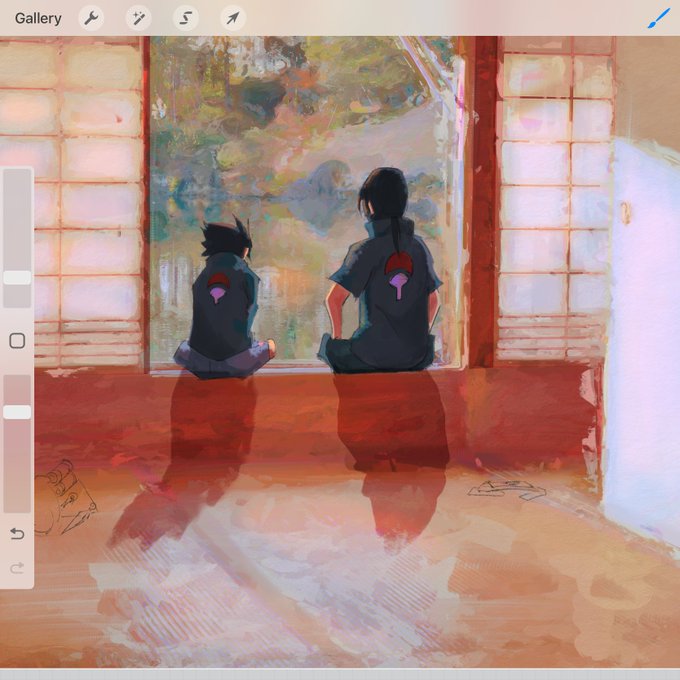Tap the brush size slider handle
This screenshot has height=680, width=680.
[x=17, y=278]
